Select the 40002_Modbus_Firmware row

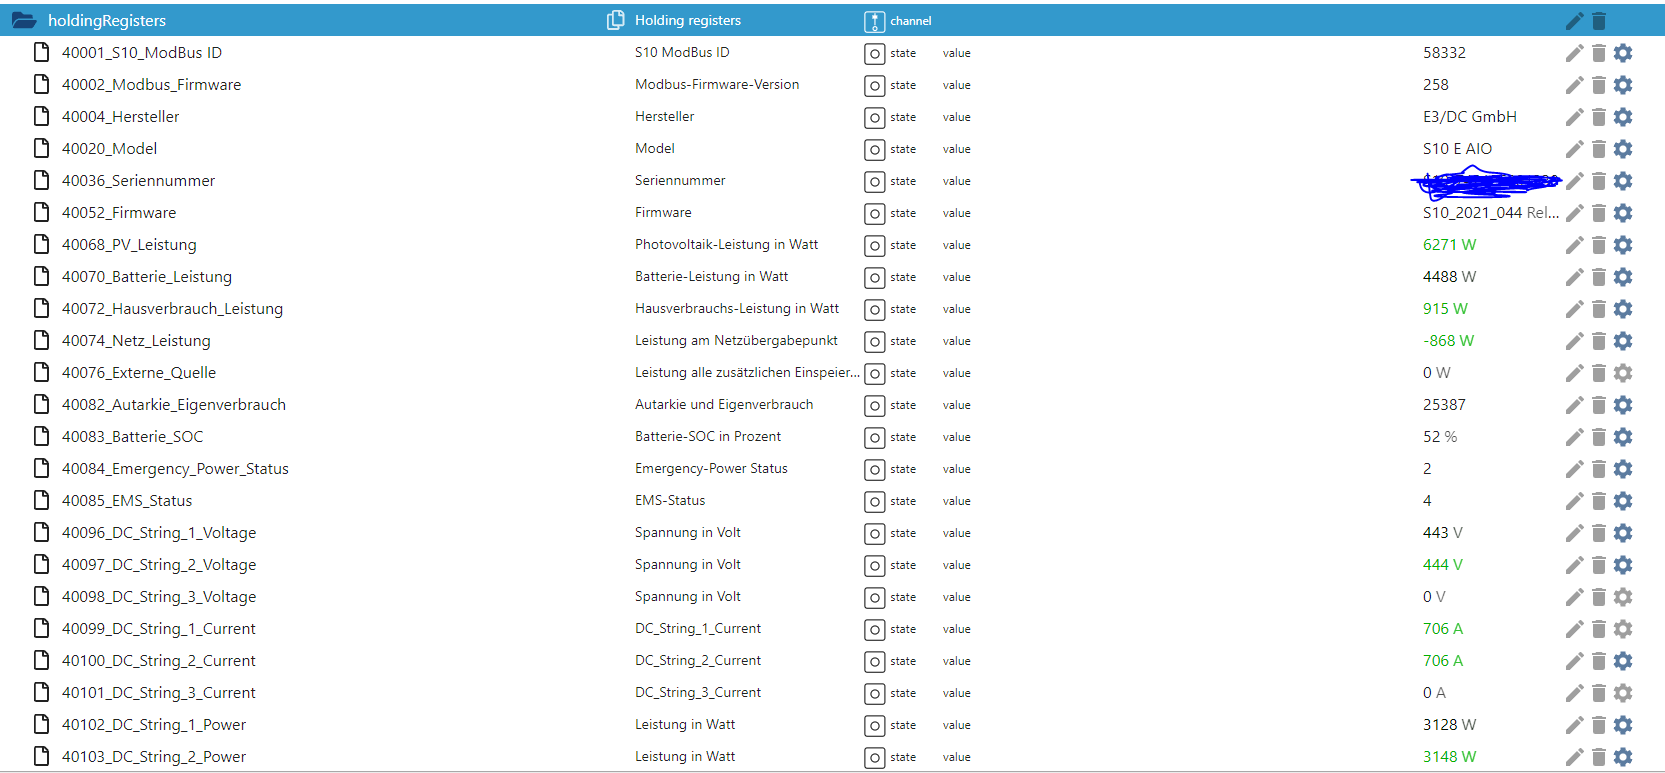[832, 85]
